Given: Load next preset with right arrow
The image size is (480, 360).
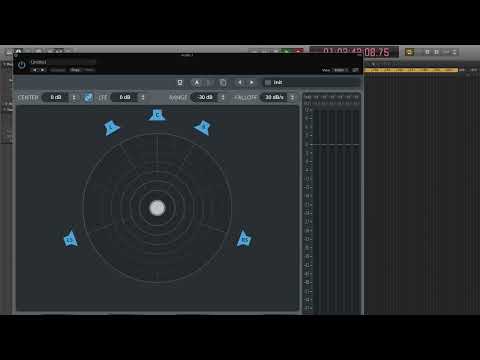Looking at the screenshot, I should click(252, 82).
